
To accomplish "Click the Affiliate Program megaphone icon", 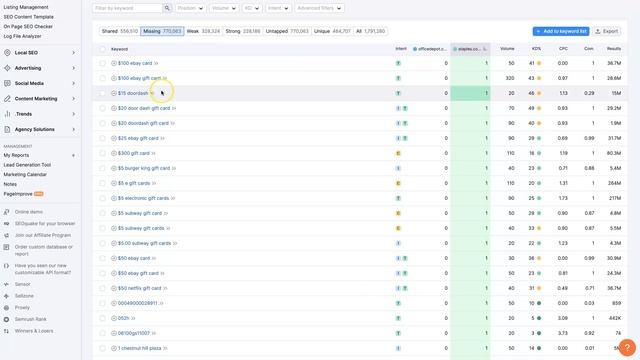I will coord(7,236).
